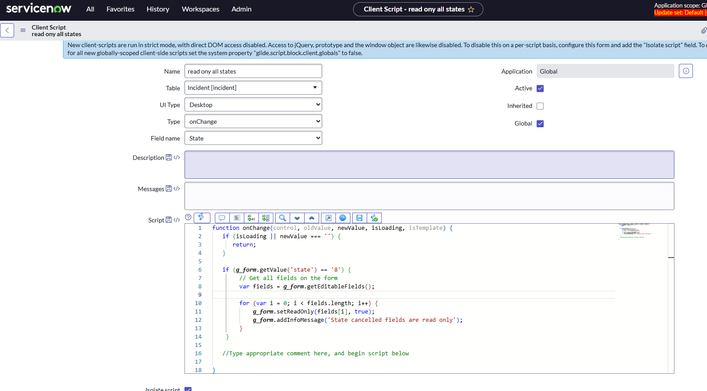Viewport: 707px width, 391px height.
Task: Open the ServiceNow home logo
Action: click(39, 9)
